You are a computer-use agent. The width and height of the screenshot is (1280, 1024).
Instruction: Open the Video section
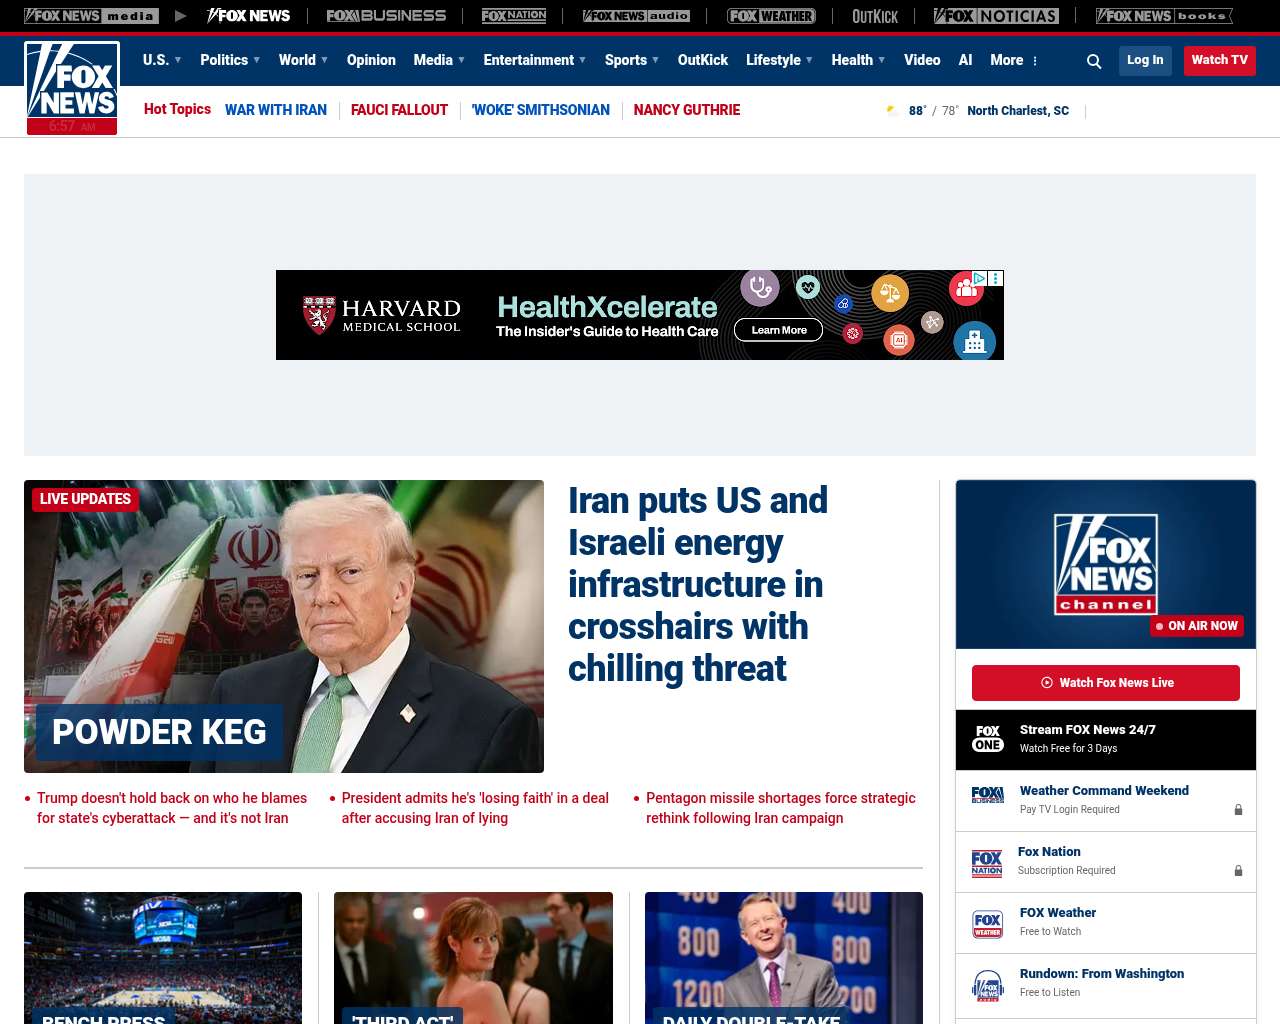pos(922,60)
